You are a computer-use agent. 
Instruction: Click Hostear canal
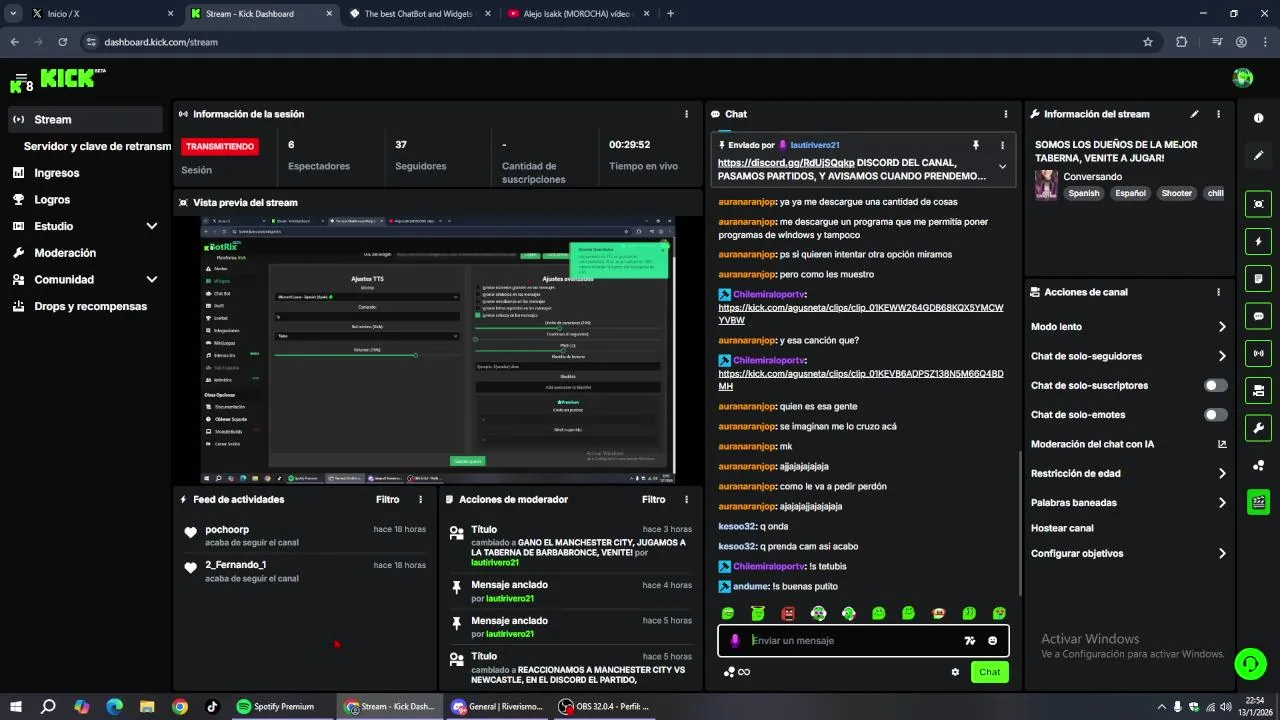point(1062,528)
